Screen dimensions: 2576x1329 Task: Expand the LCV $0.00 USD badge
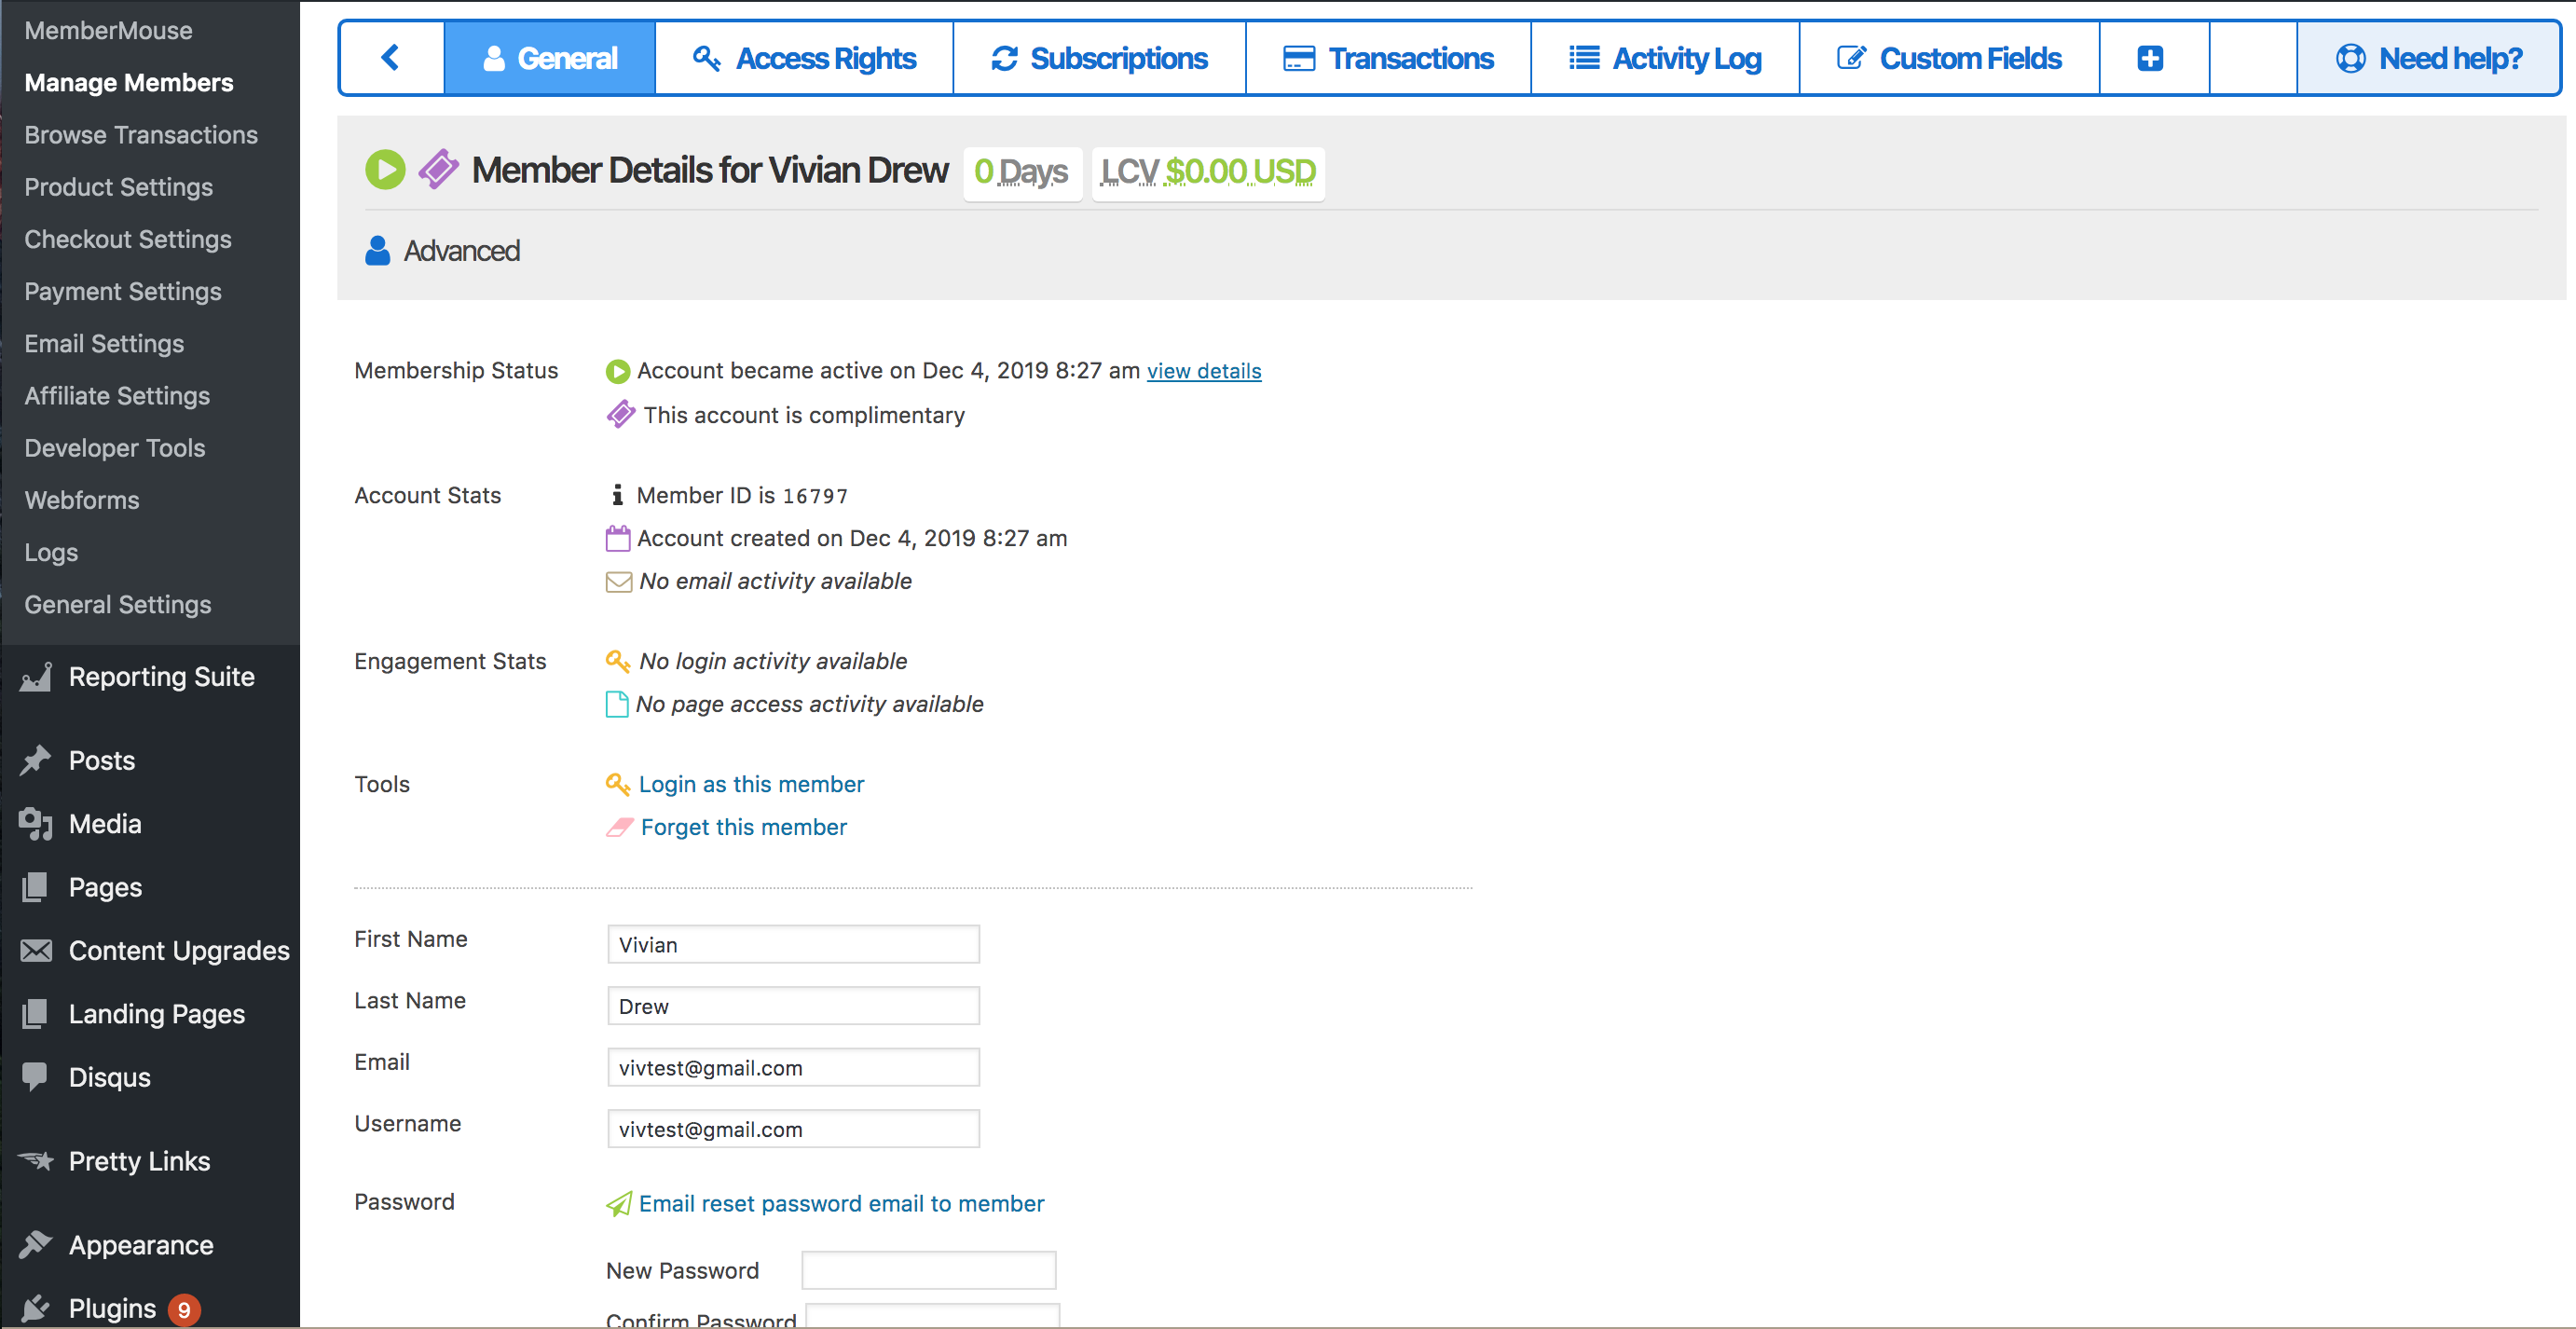click(x=1208, y=172)
